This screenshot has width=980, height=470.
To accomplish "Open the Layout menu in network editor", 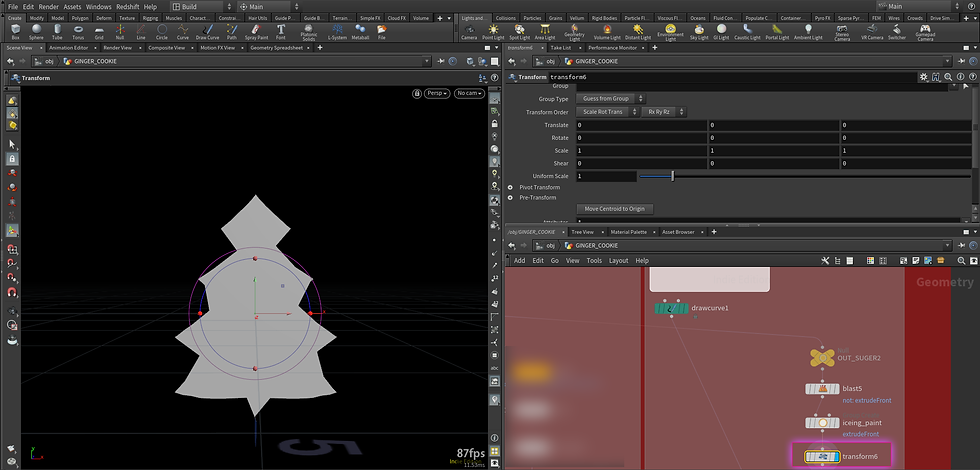I will (x=618, y=261).
